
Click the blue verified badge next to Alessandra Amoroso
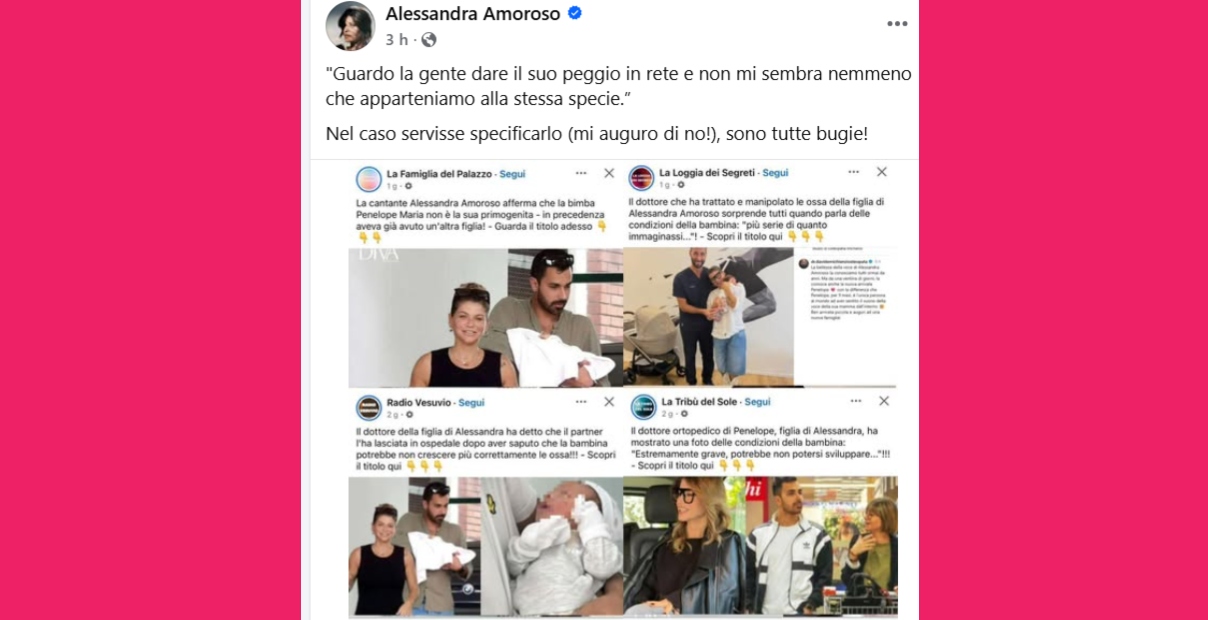(575, 13)
